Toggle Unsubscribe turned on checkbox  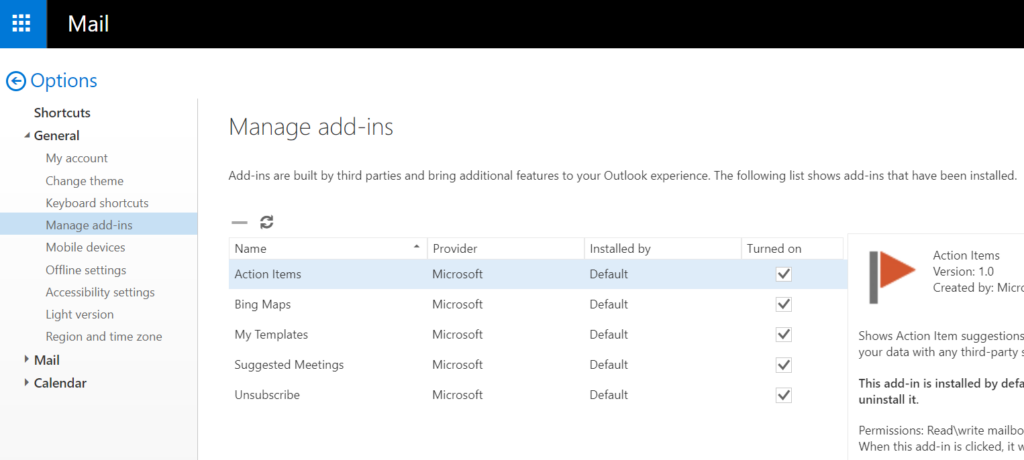click(x=784, y=395)
